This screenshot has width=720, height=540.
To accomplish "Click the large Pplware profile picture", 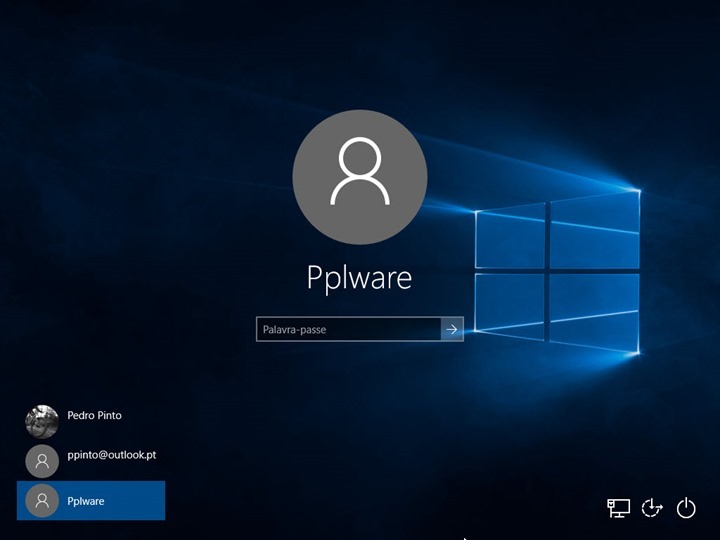I will pyautogui.click(x=360, y=177).
